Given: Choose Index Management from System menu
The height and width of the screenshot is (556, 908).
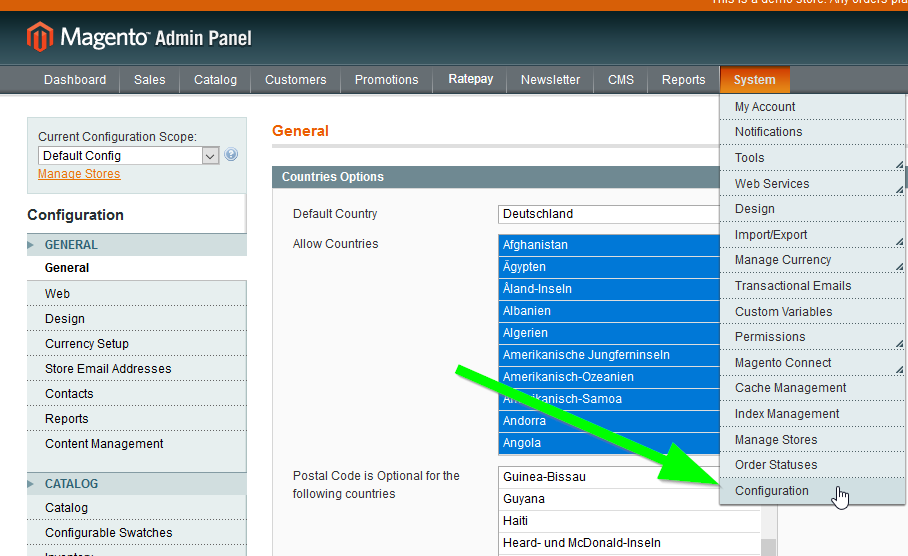Looking at the screenshot, I should (787, 414).
